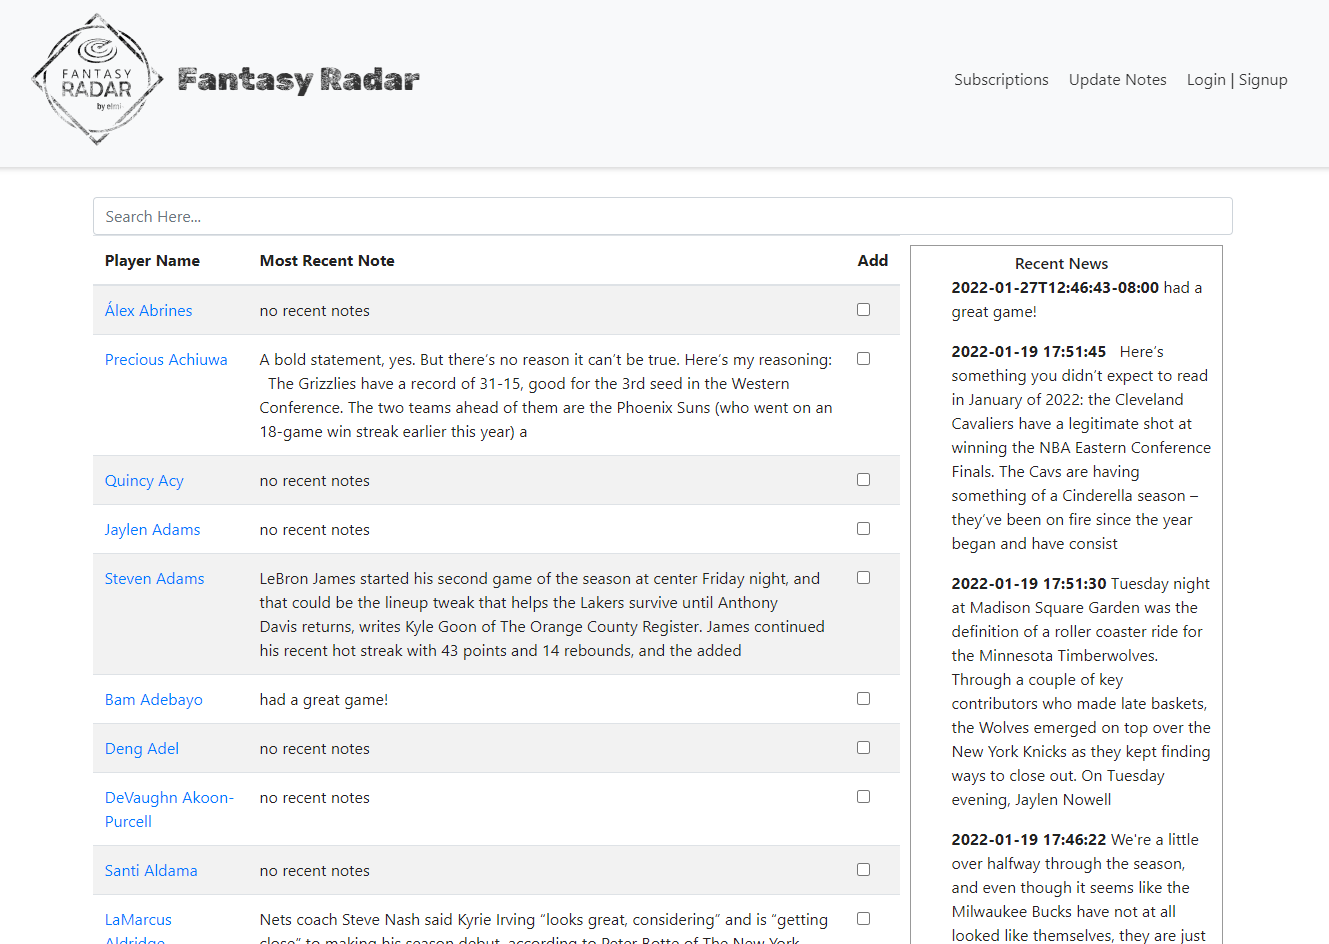Open the Update Notes page
This screenshot has width=1329, height=944.
(1117, 79)
